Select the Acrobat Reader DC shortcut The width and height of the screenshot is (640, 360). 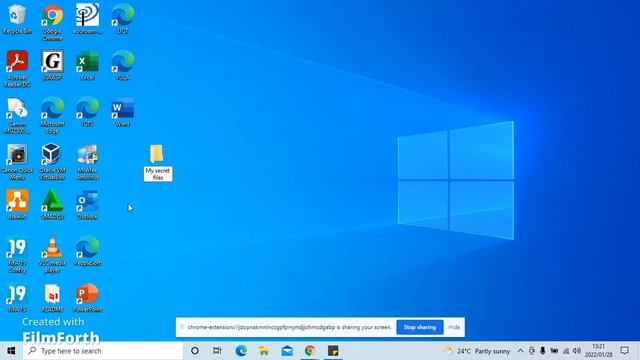(17, 69)
